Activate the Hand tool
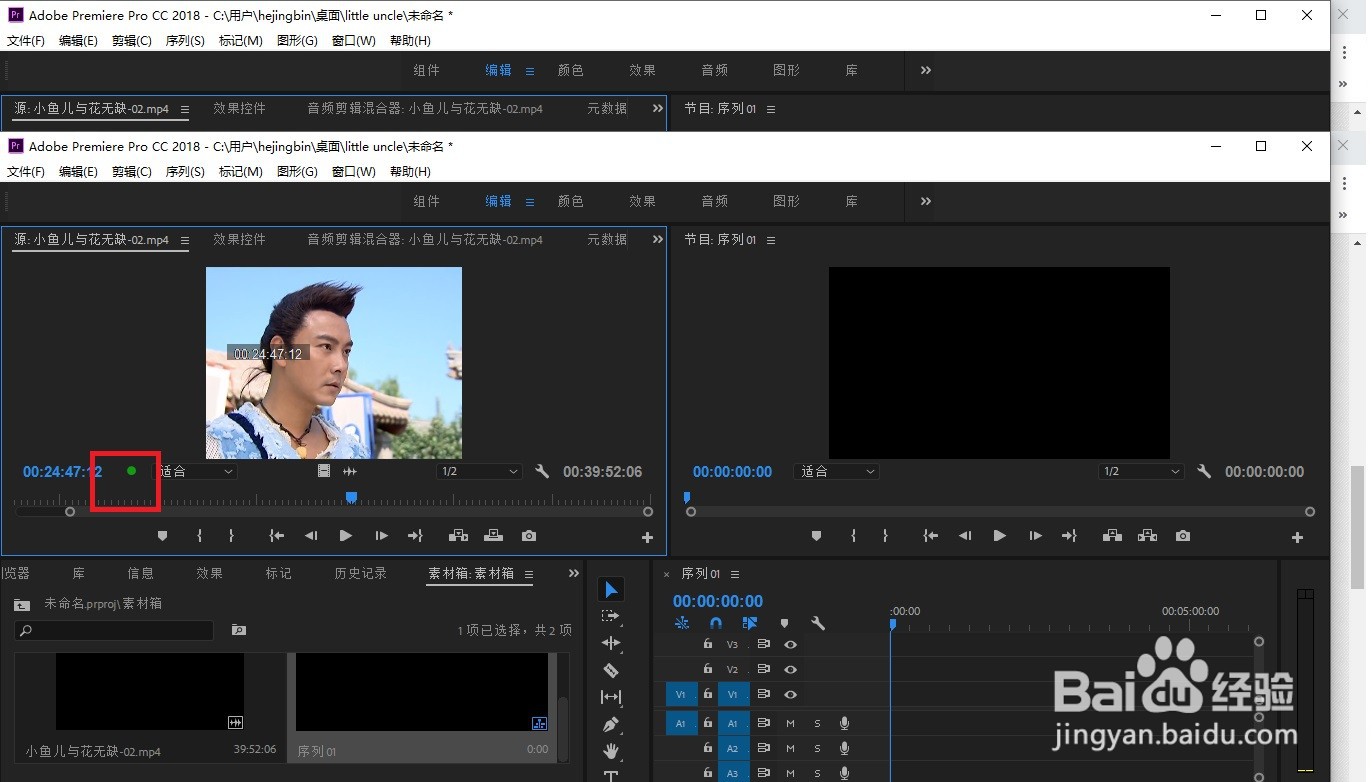Image resolution: width=1372 pixels, height=782 pixels. 610,747
